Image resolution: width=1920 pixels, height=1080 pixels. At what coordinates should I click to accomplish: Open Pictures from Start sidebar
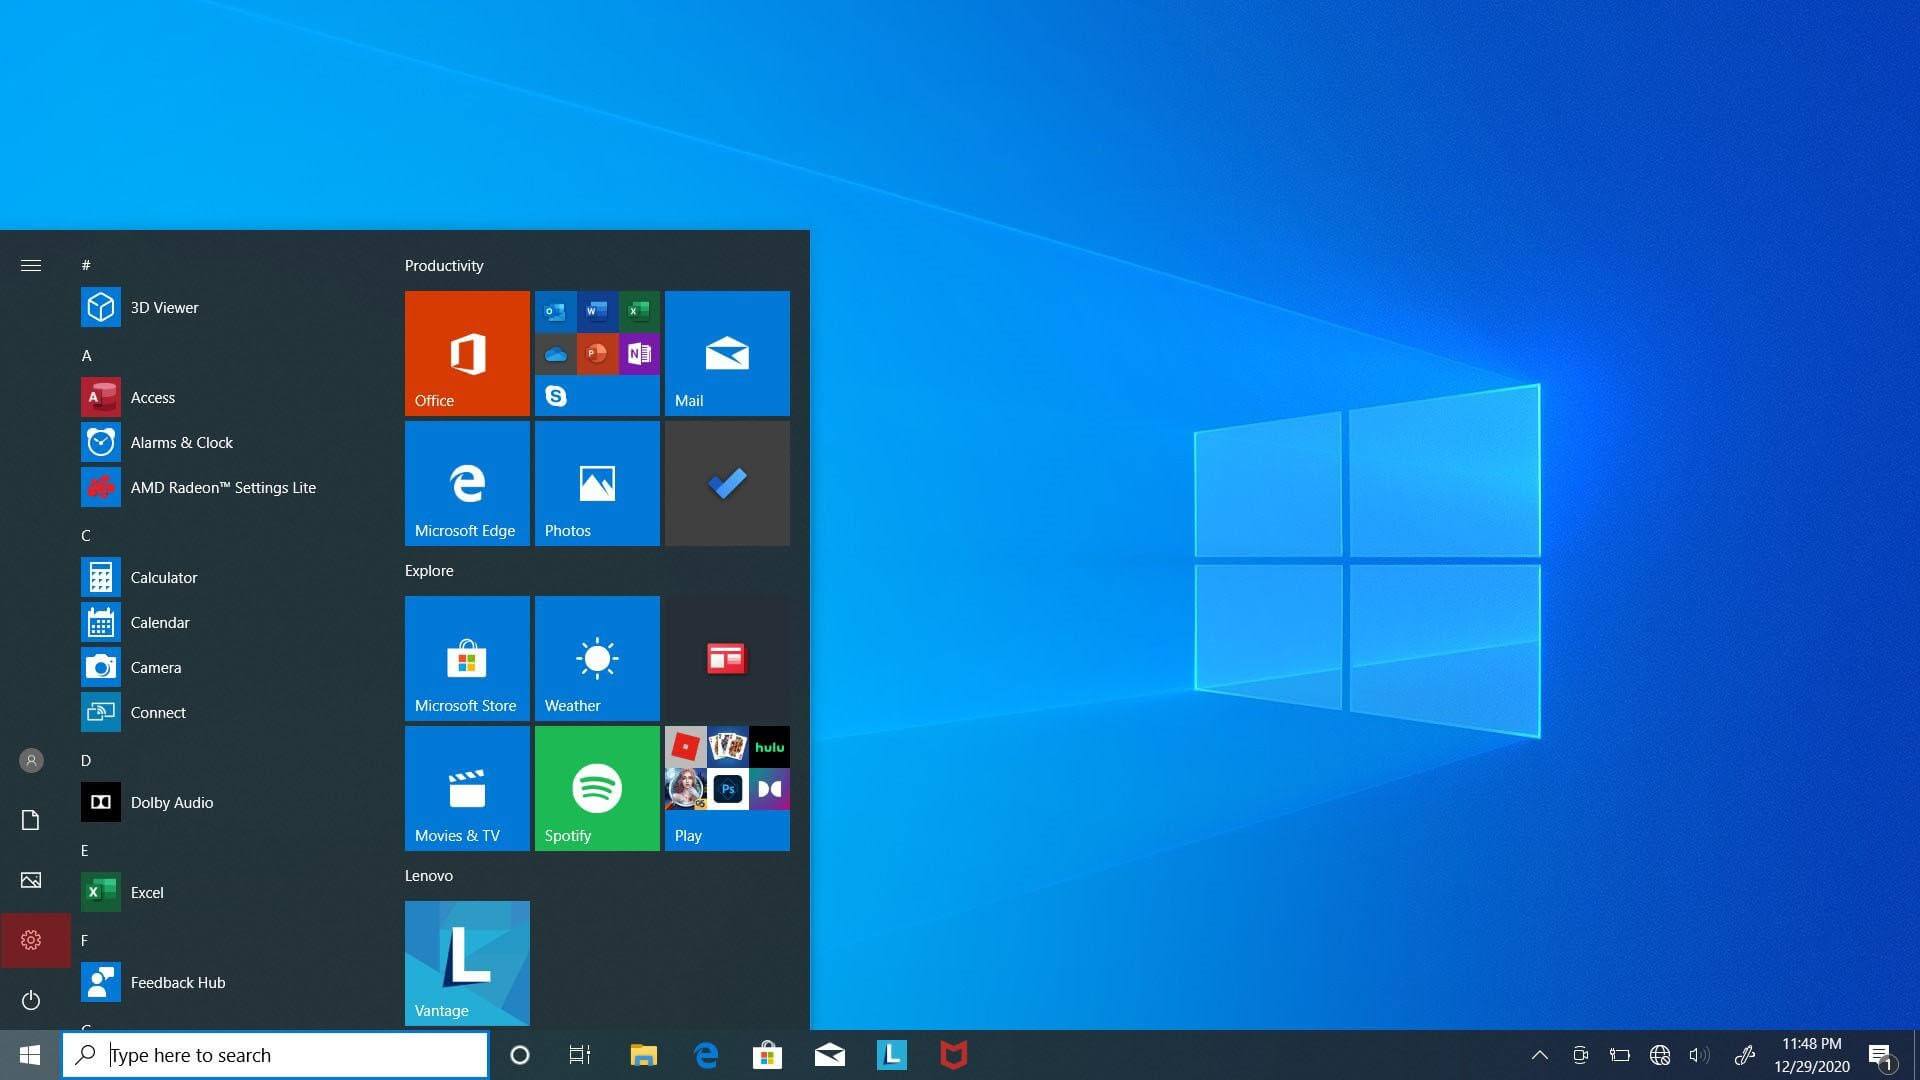click(31, 880)
